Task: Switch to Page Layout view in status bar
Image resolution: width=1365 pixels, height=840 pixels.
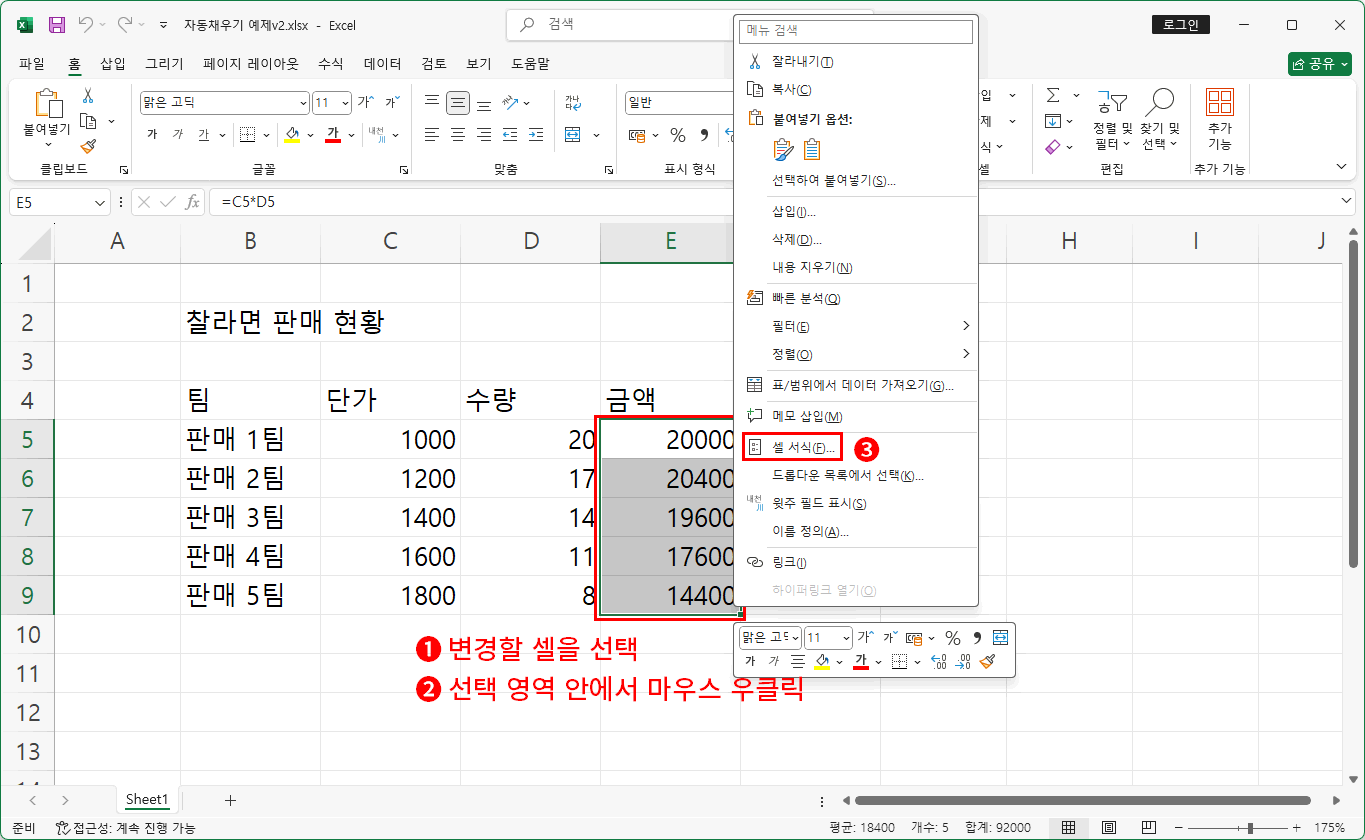Action: [1109, 828]
